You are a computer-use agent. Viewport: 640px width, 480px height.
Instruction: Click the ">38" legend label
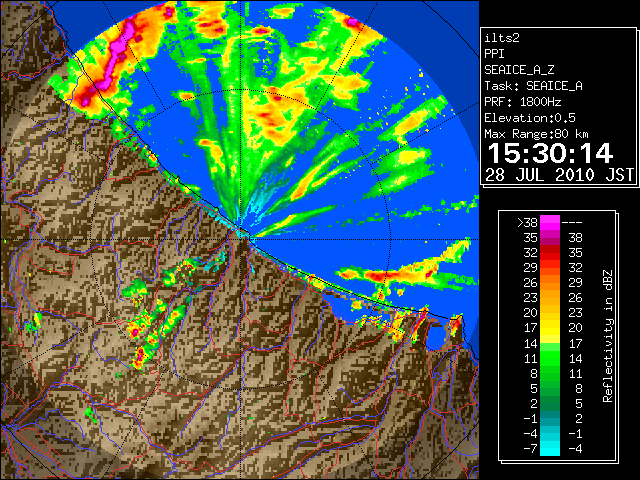[527, 223]
